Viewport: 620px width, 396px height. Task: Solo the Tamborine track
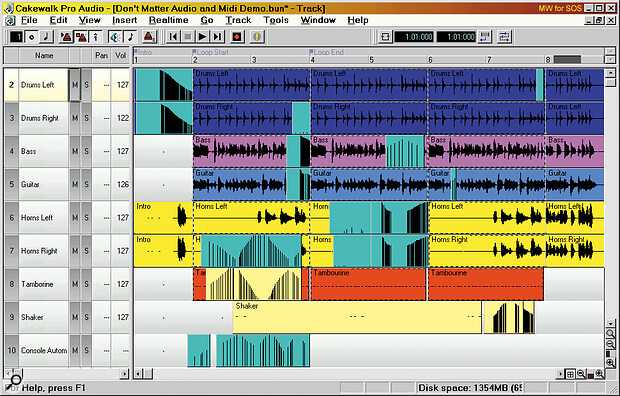[x=86, y=284]
